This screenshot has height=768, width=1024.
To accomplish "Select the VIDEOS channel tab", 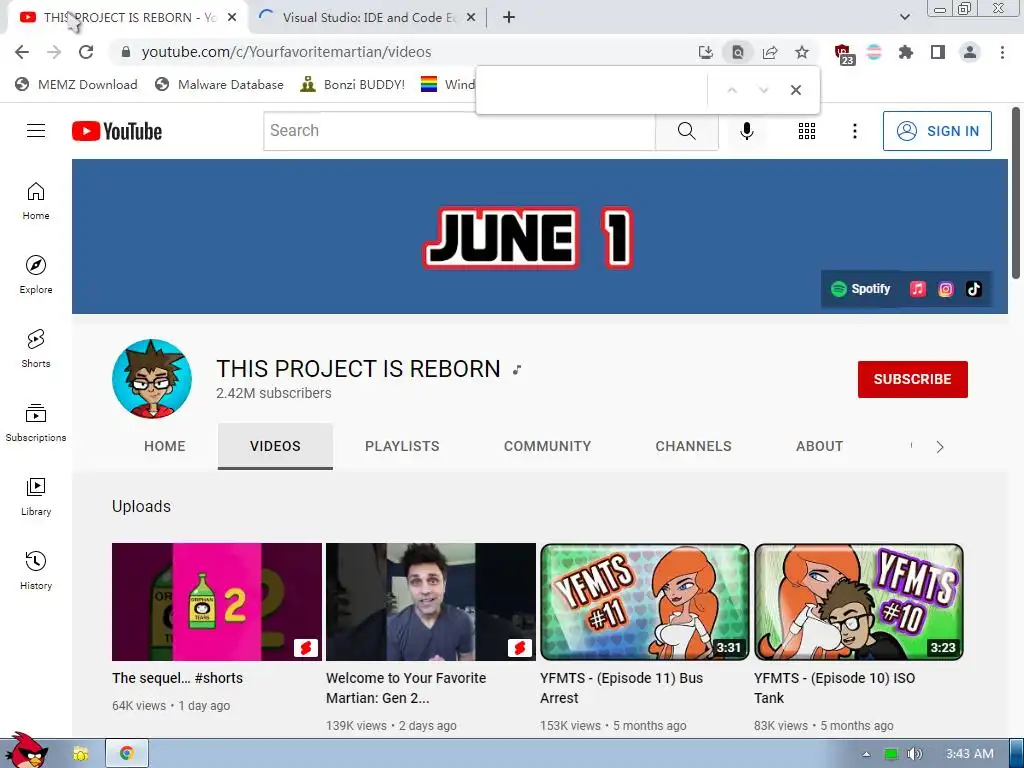I will 275,446.
